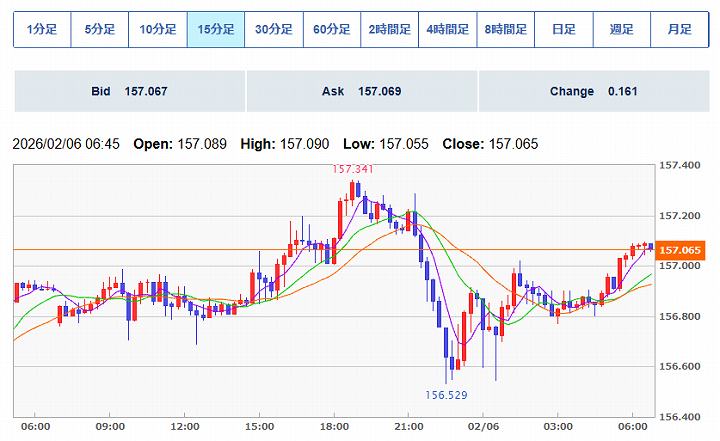Viewport: 720px width, 441px height.
Task: Select the 月足 monthly chart
Action: point(680,30)
